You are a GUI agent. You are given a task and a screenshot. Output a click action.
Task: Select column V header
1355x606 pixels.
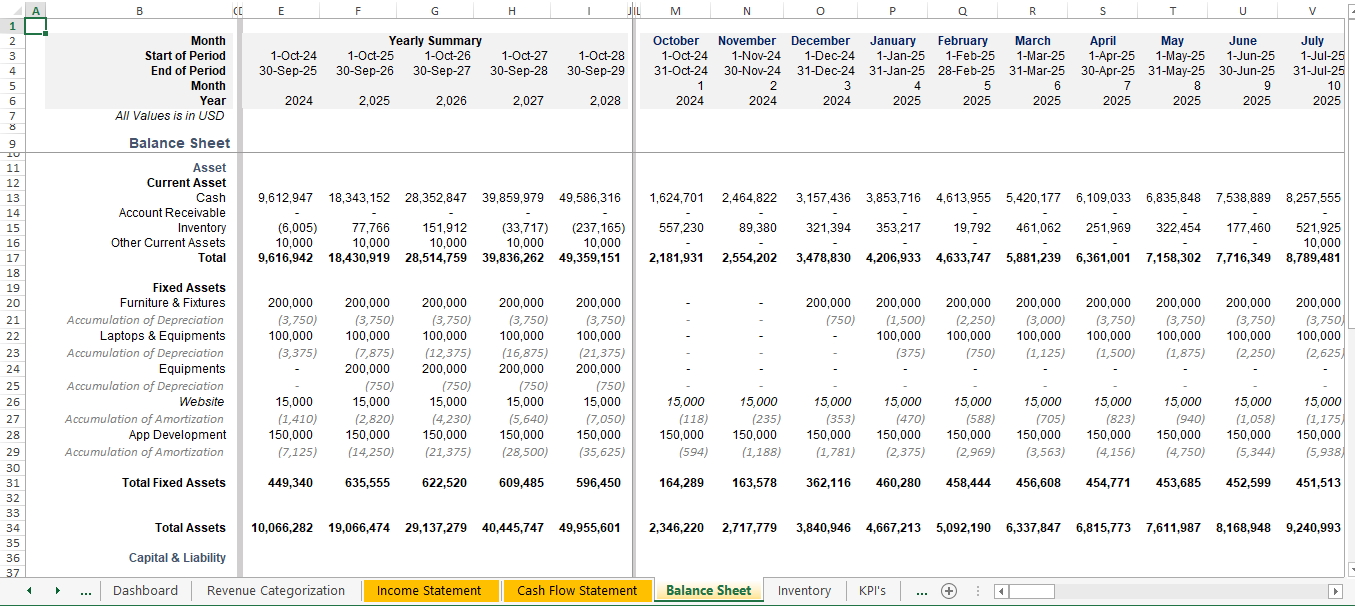pyautogui.click(x=1312, y=10)
